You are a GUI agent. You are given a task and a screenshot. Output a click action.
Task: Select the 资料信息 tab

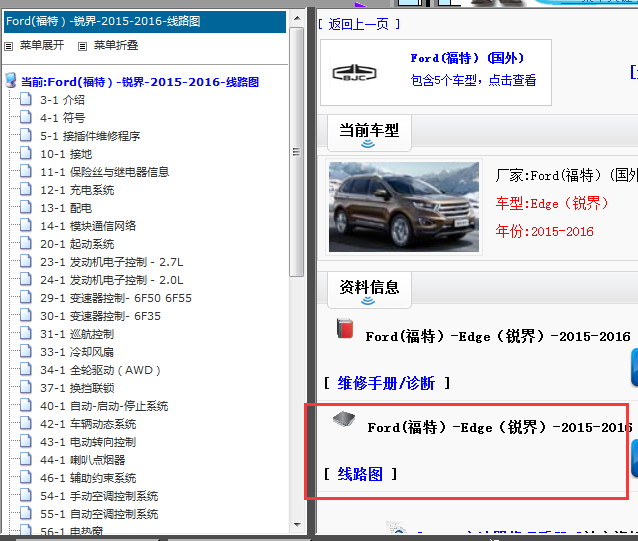(369, 290)
